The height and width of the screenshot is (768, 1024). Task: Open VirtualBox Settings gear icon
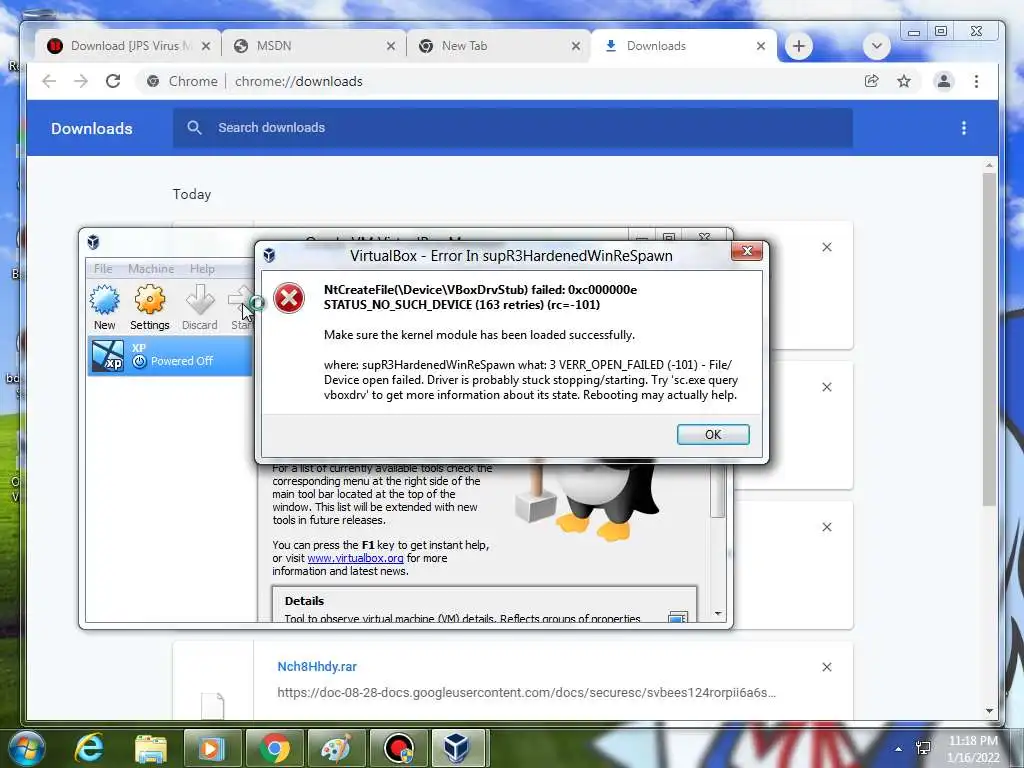(x=150, y=308)
